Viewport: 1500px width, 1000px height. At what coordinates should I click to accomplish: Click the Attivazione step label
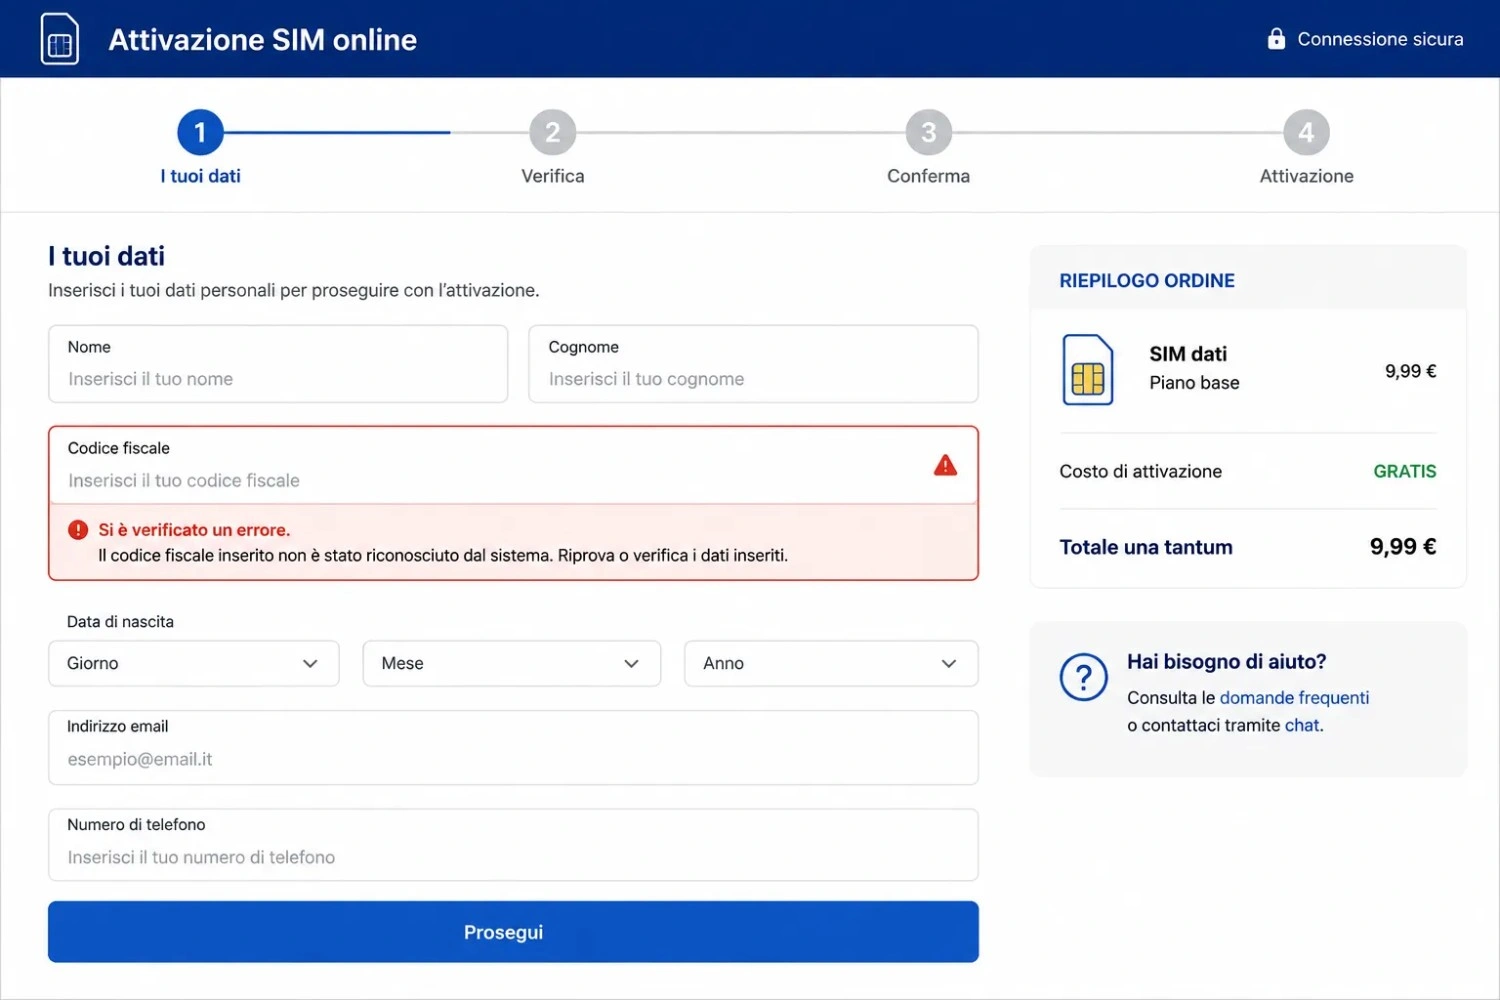pos(1306,176)
